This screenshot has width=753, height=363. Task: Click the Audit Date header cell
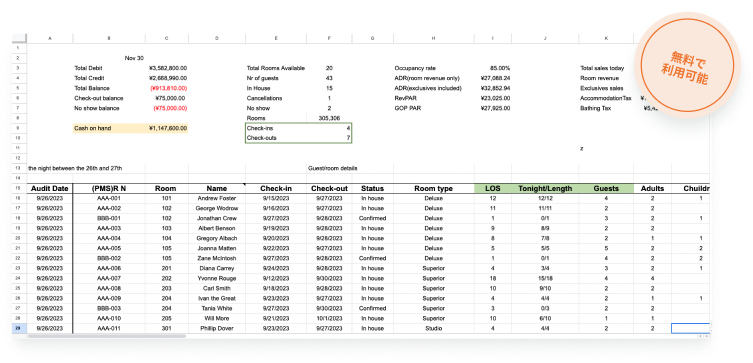pos(50,189)
